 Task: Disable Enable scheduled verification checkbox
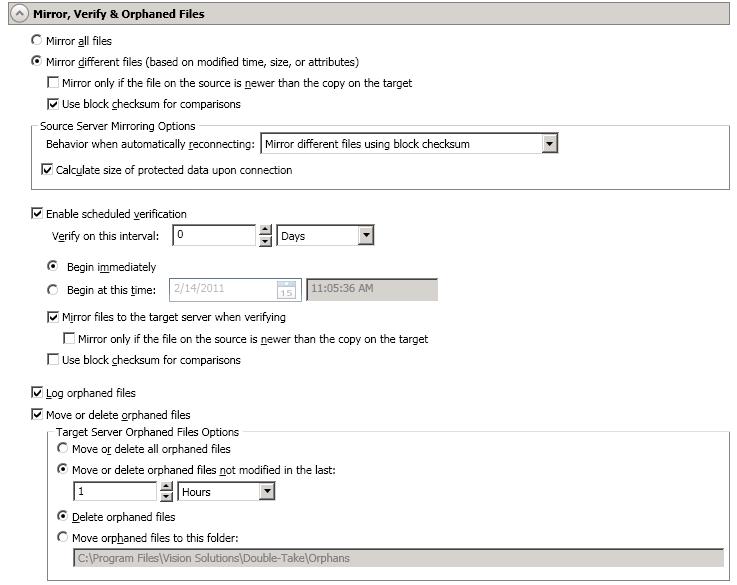(x=38, y=214)
